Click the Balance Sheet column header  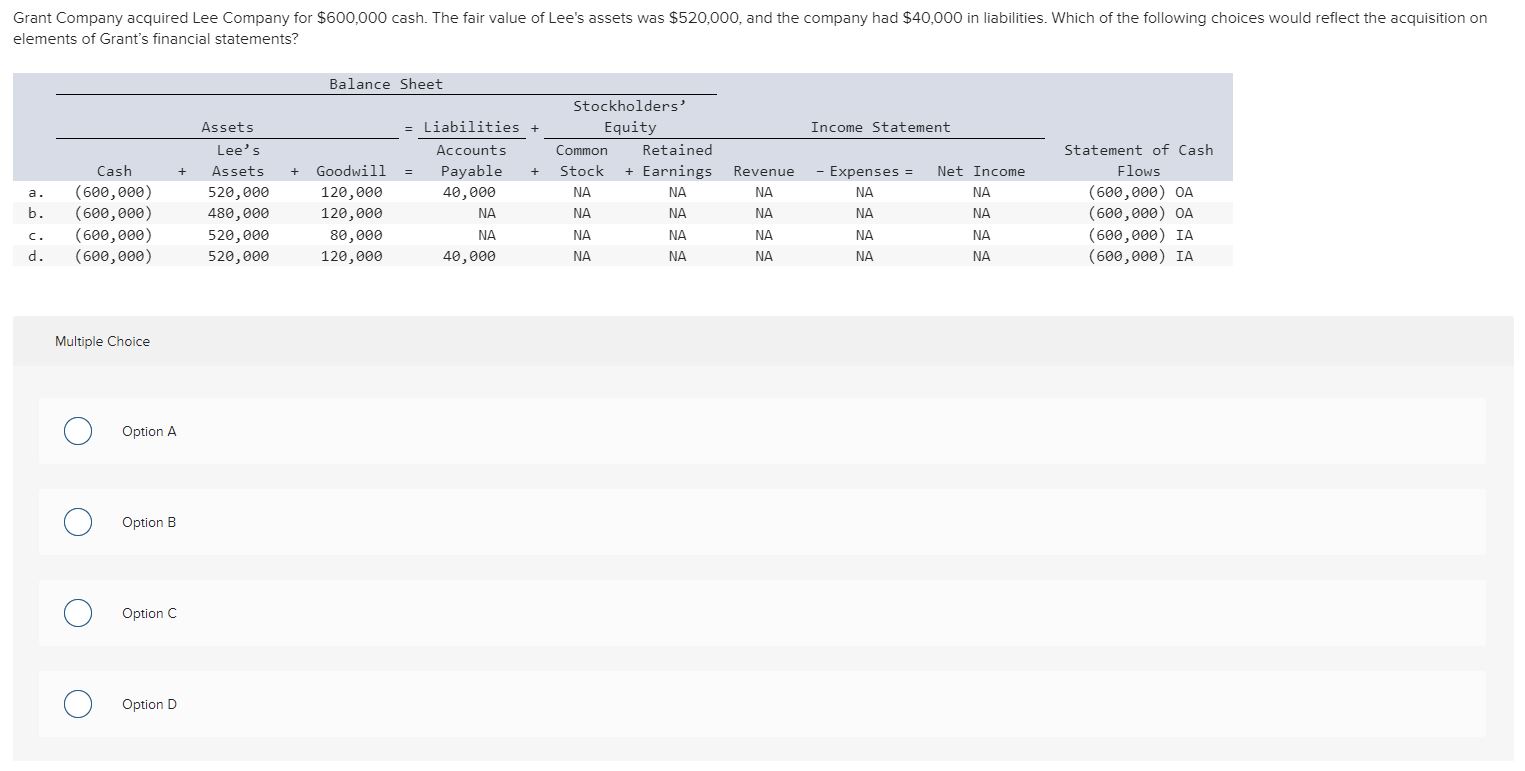pos(385,83)
